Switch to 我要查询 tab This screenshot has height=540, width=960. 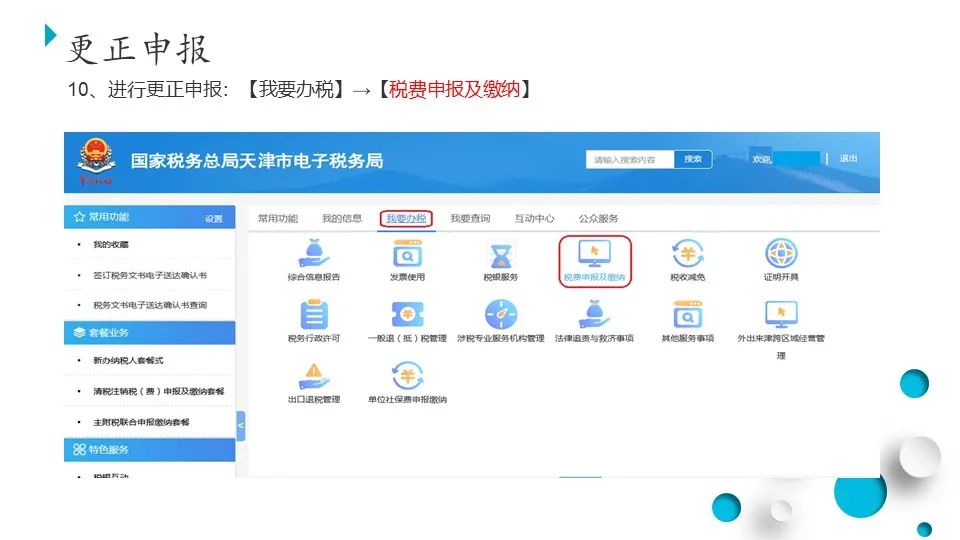470,219
